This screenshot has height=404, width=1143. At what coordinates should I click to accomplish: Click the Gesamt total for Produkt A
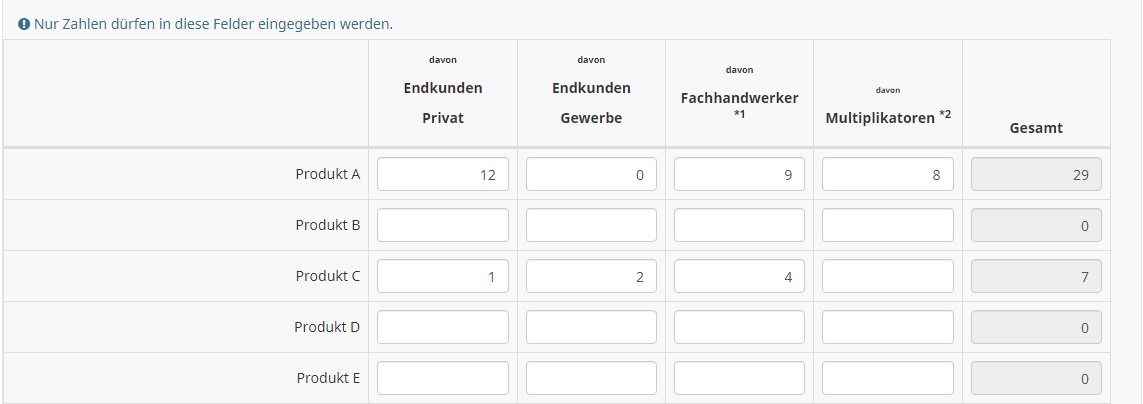[1036, 174]
